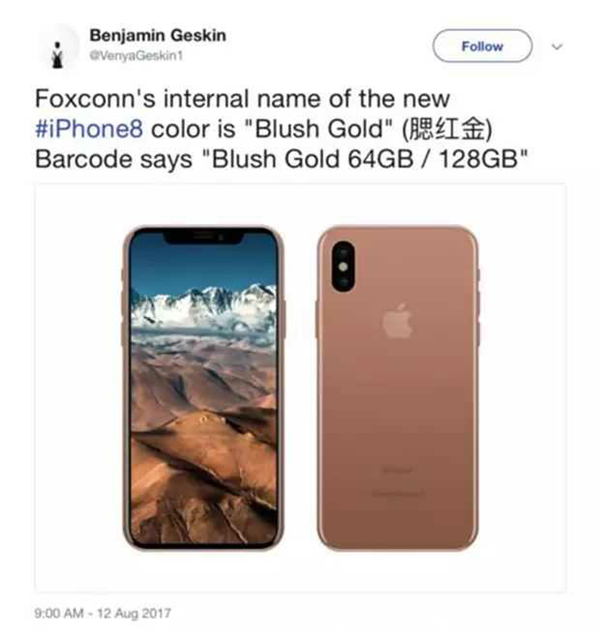Image resolution: width=600 pixels, height=633 pixels.
Task: Click the snowy mountain wallpaper area
Action: 203,311
